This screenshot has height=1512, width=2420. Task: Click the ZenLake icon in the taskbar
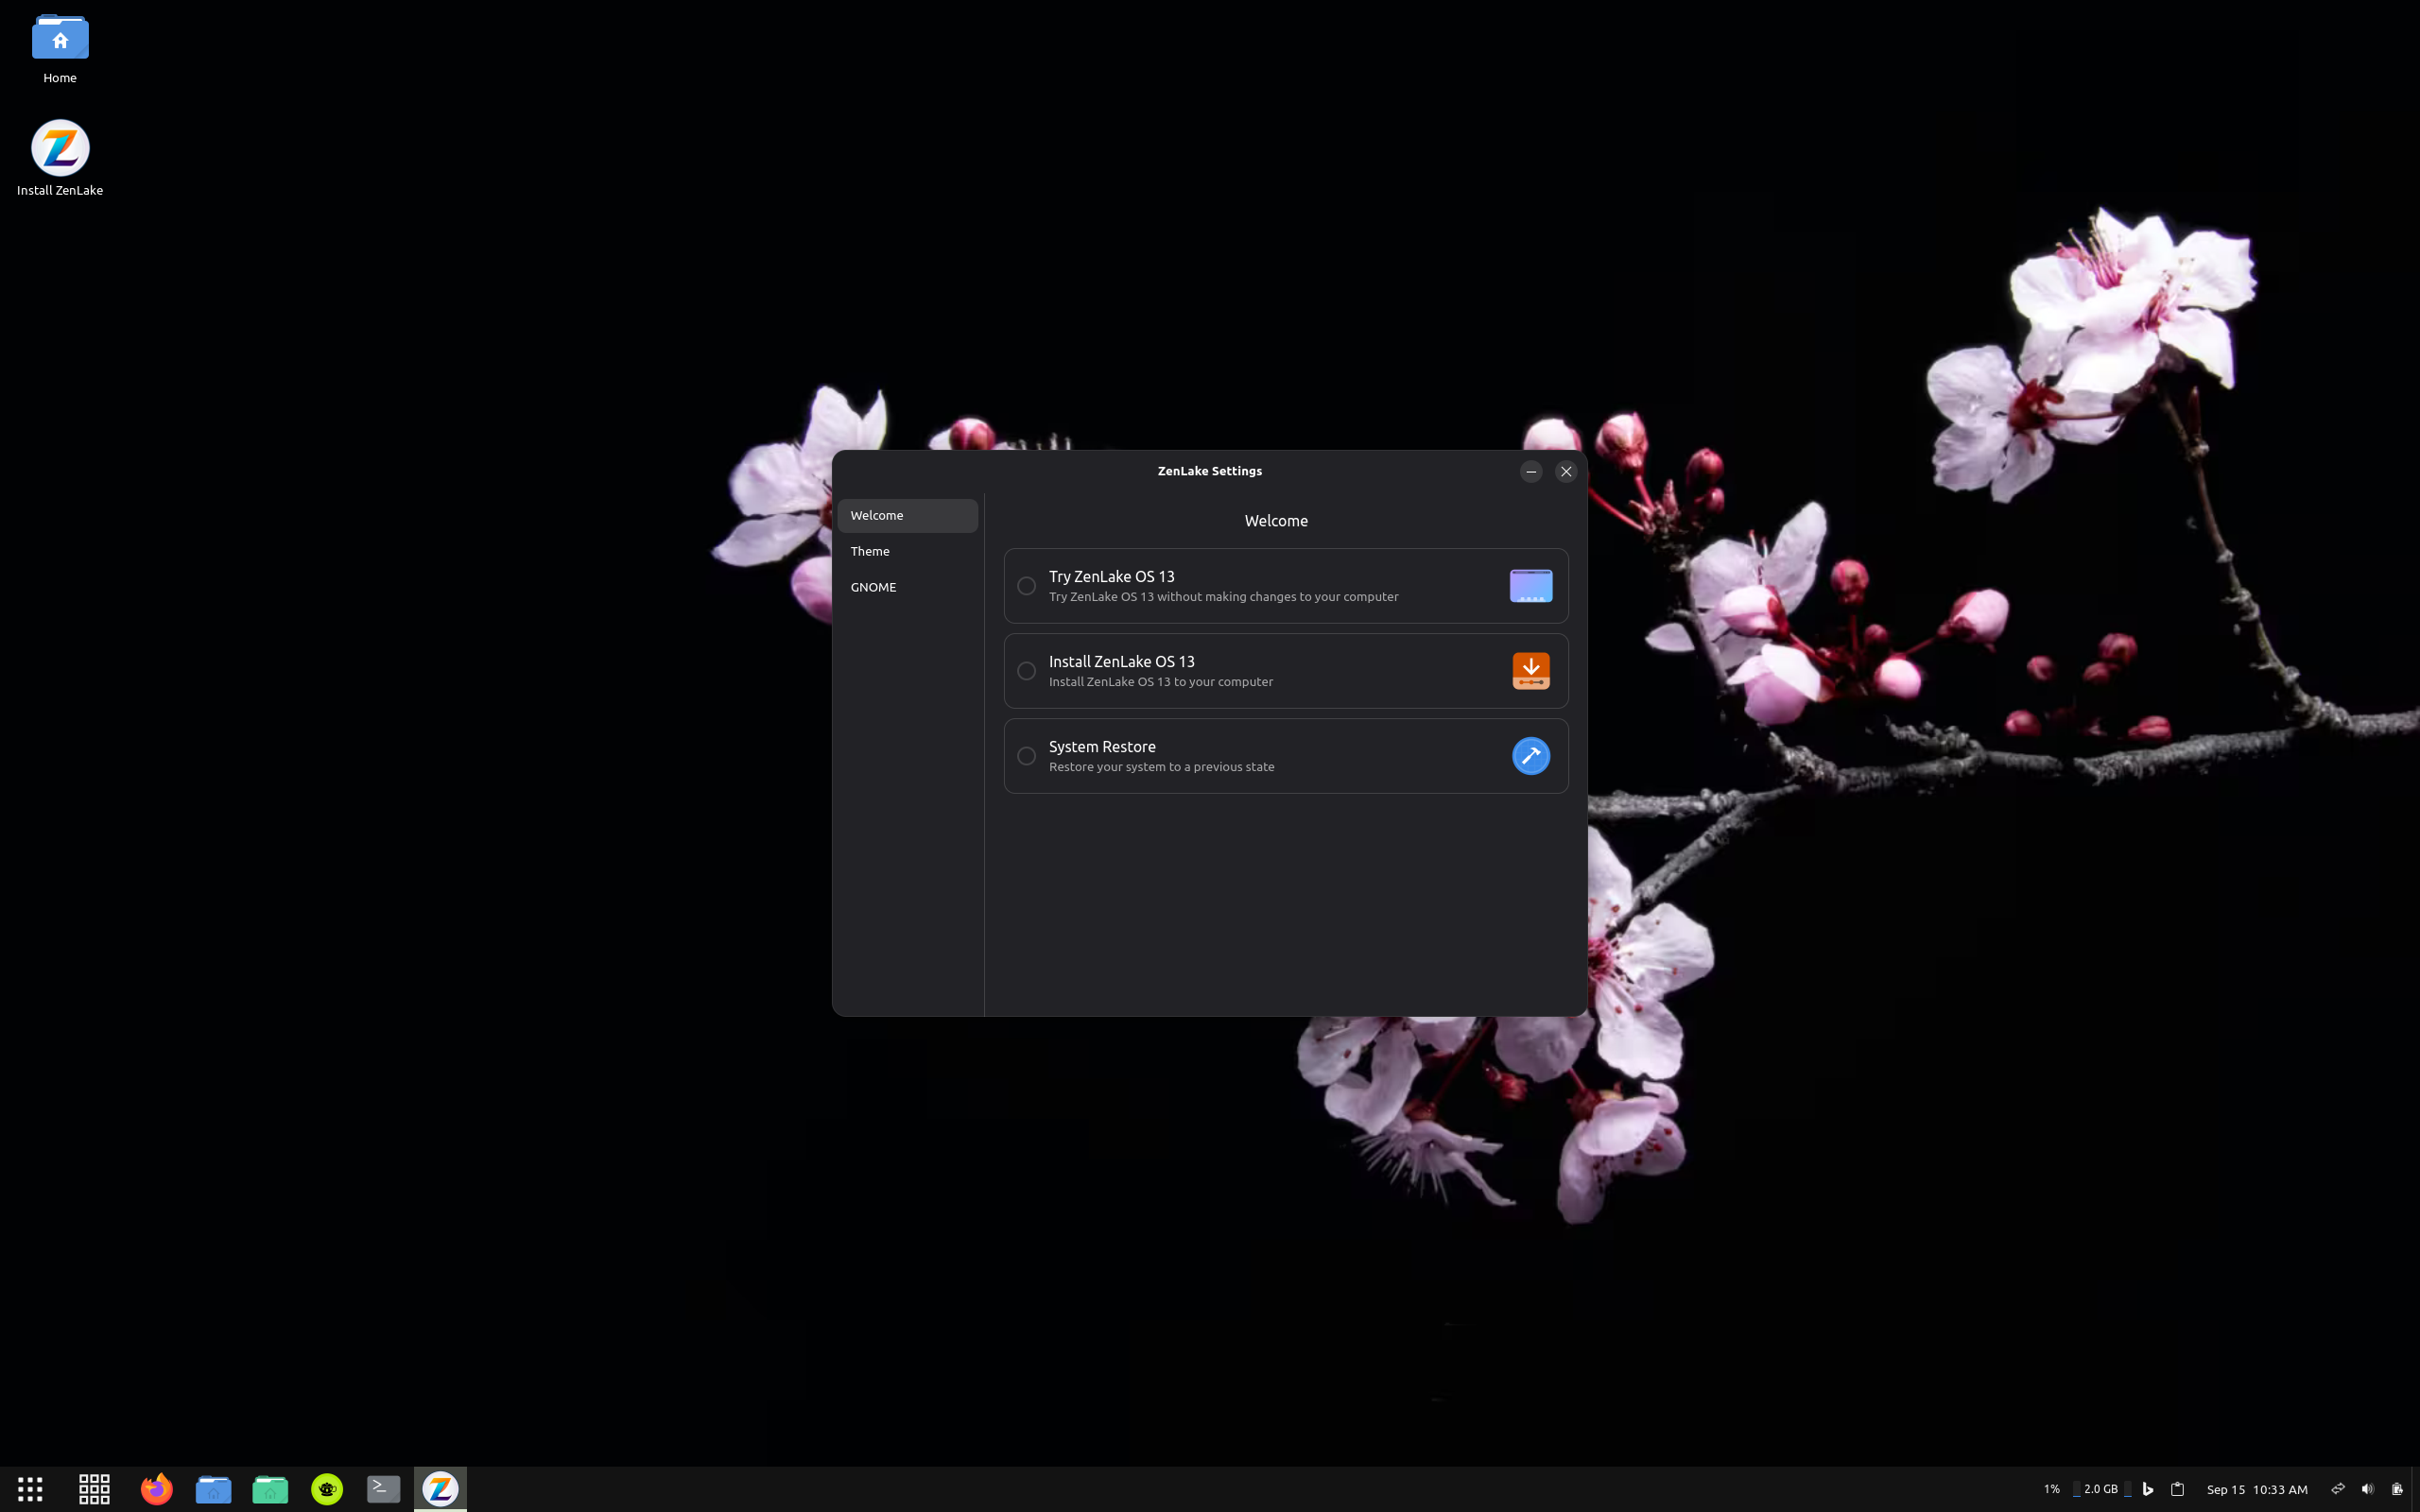pyautogui.click(x=440, y=1489)
